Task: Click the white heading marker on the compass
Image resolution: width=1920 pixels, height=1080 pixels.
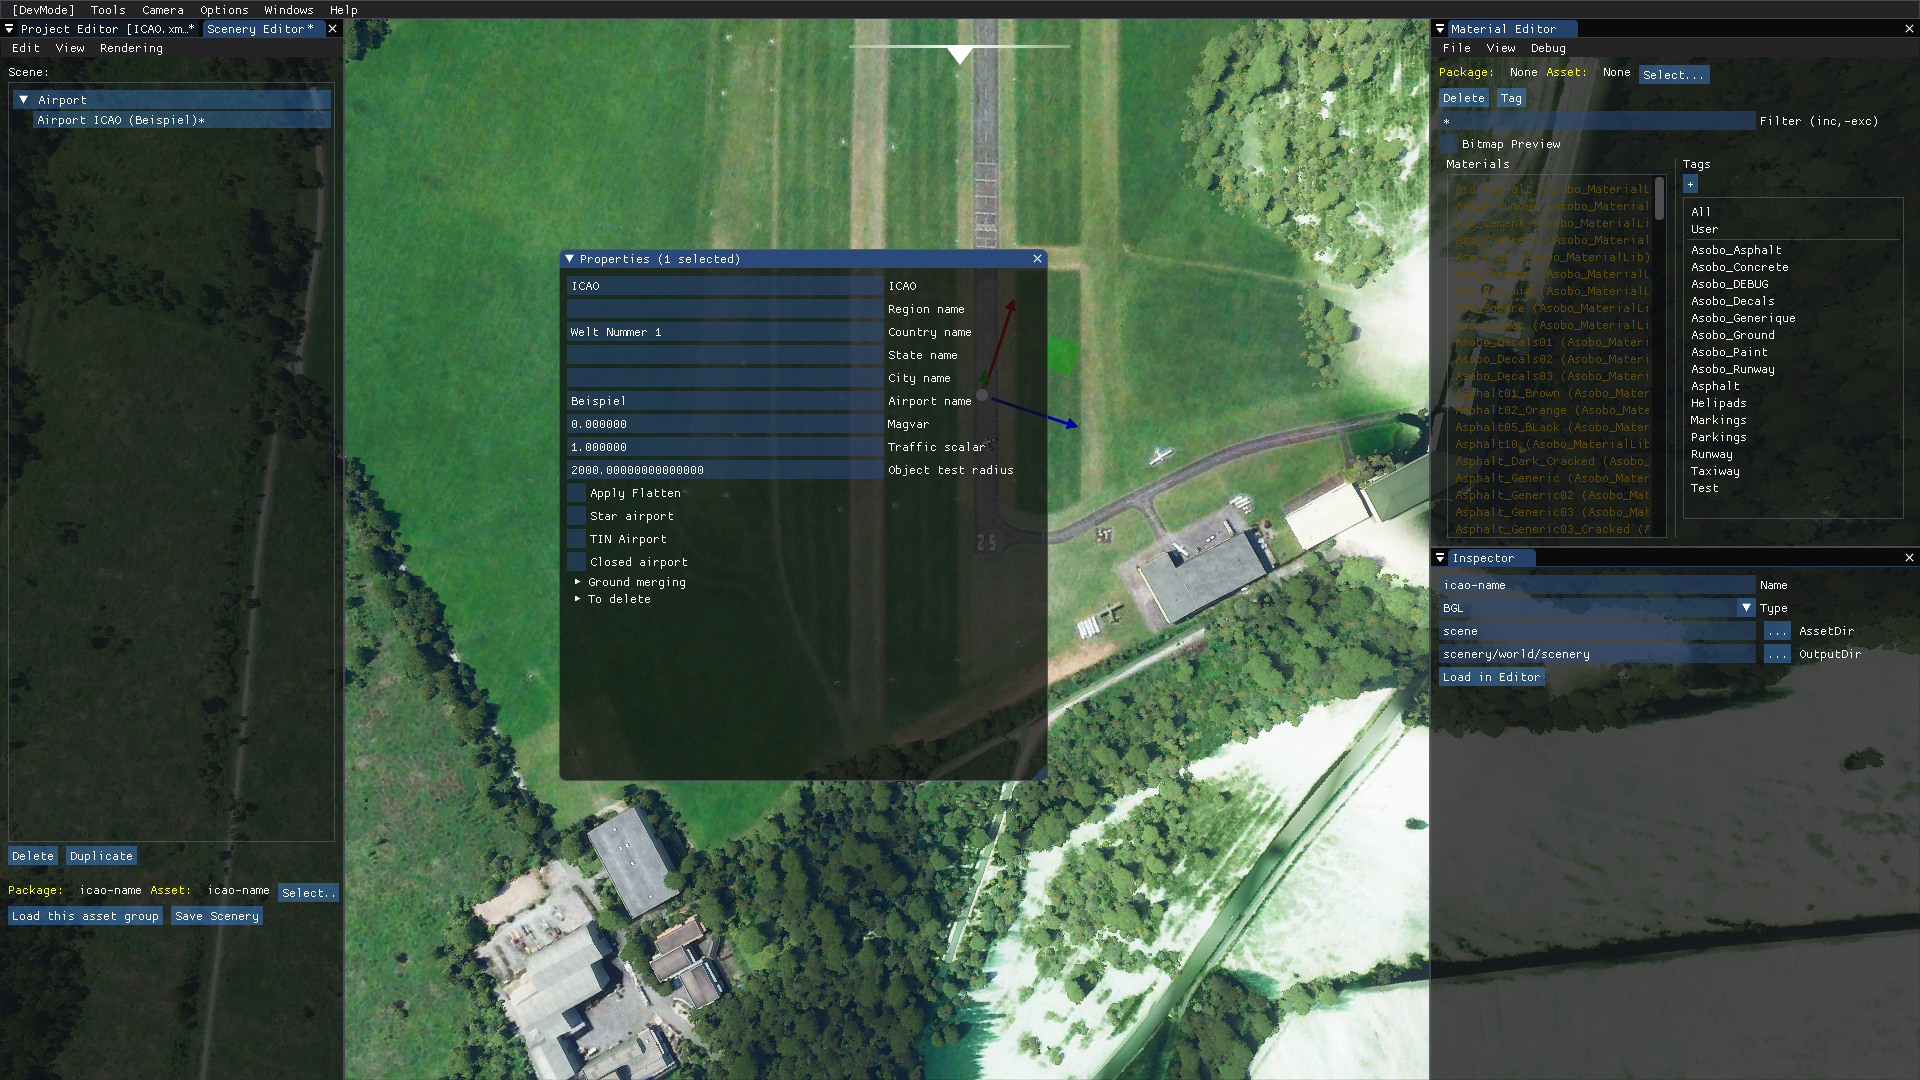Action: [960, 54]
